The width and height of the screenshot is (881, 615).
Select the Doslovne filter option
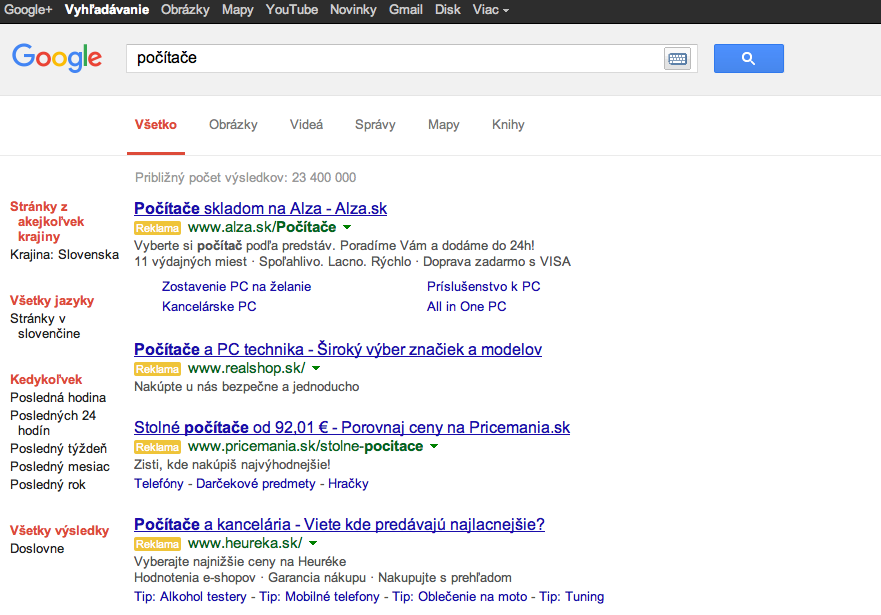[x=37, y=549]
